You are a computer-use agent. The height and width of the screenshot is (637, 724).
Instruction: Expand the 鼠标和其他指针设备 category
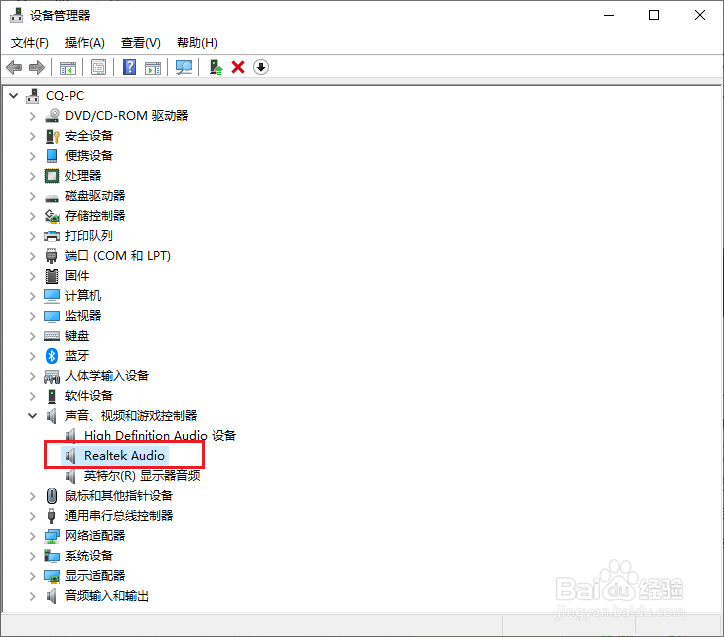pos(32,496)
